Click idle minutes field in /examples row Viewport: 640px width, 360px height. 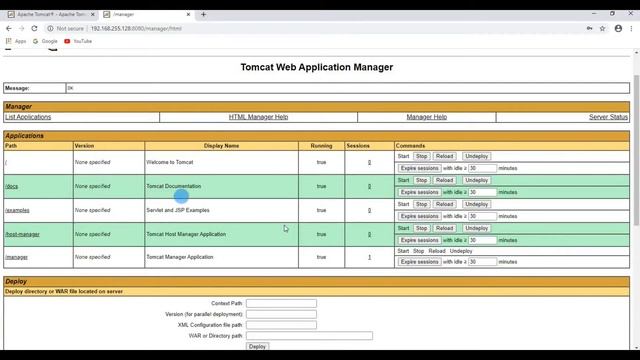point(482,216)
